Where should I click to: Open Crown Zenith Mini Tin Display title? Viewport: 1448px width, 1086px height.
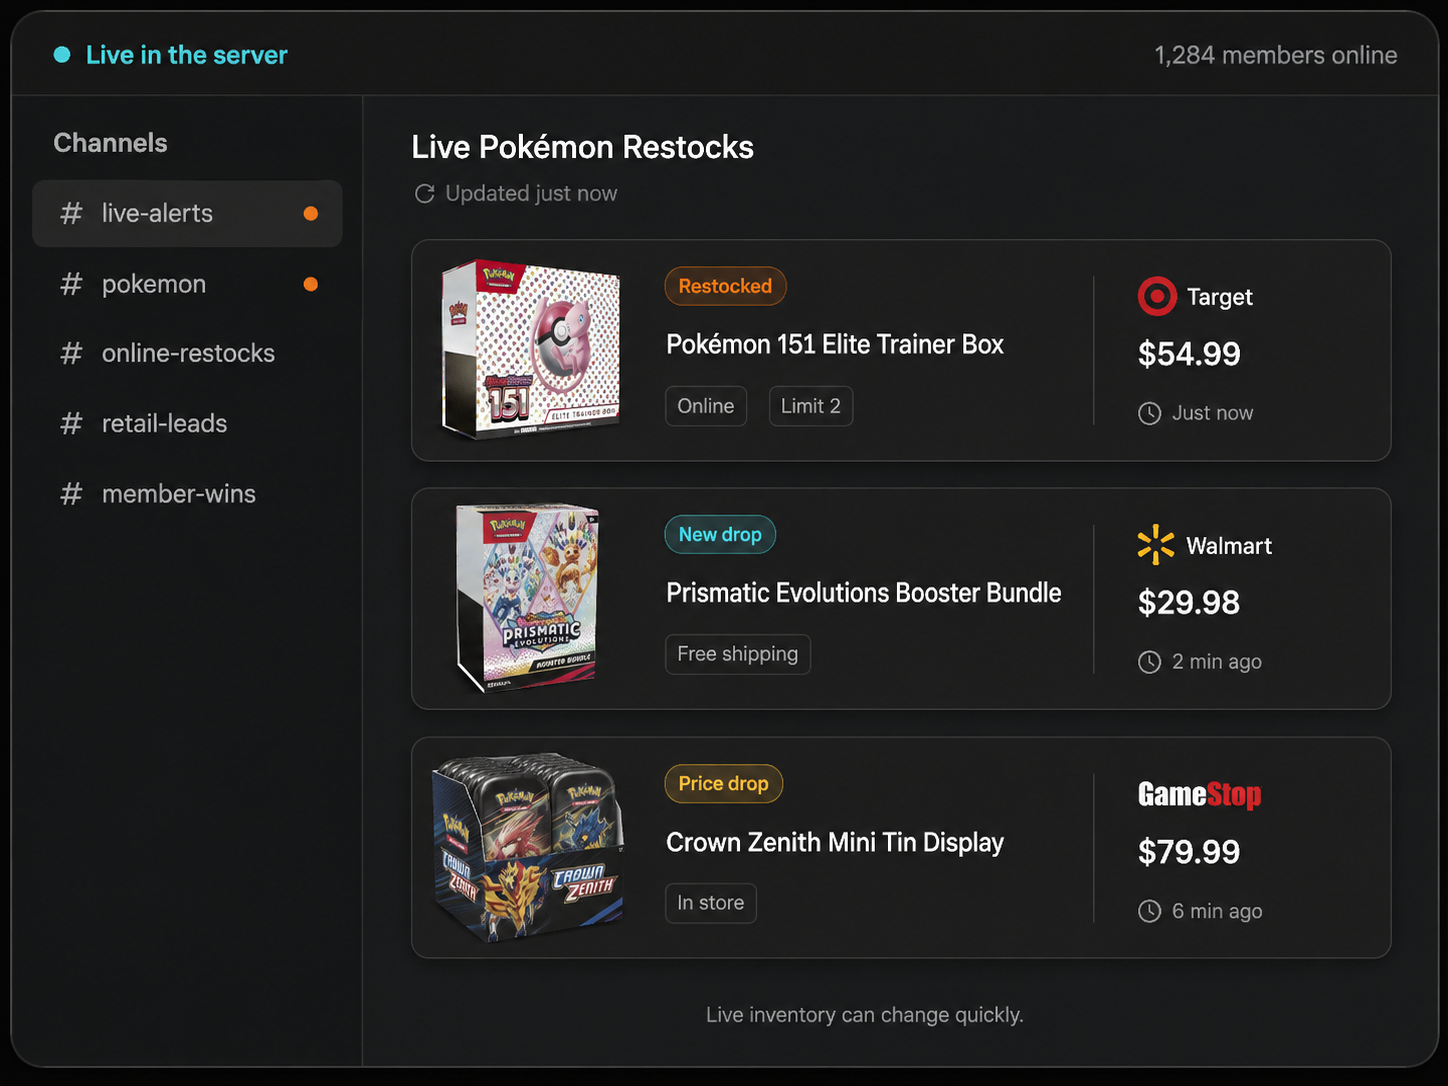click(835, 843)
